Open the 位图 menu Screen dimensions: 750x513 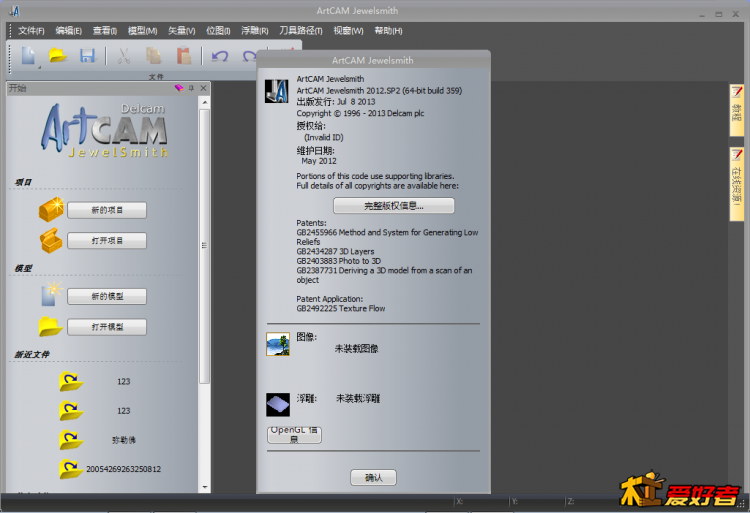(x=218, y=31)
